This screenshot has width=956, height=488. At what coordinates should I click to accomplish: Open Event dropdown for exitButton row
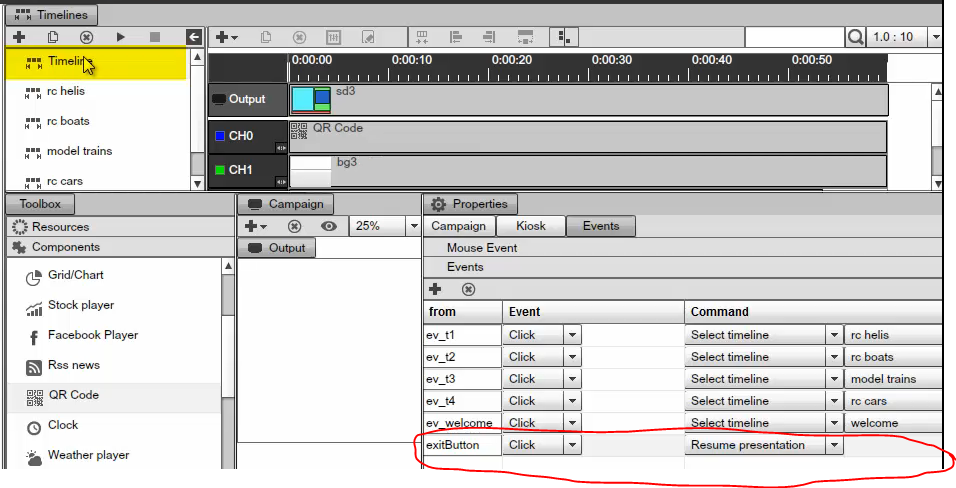coord(572,446)
